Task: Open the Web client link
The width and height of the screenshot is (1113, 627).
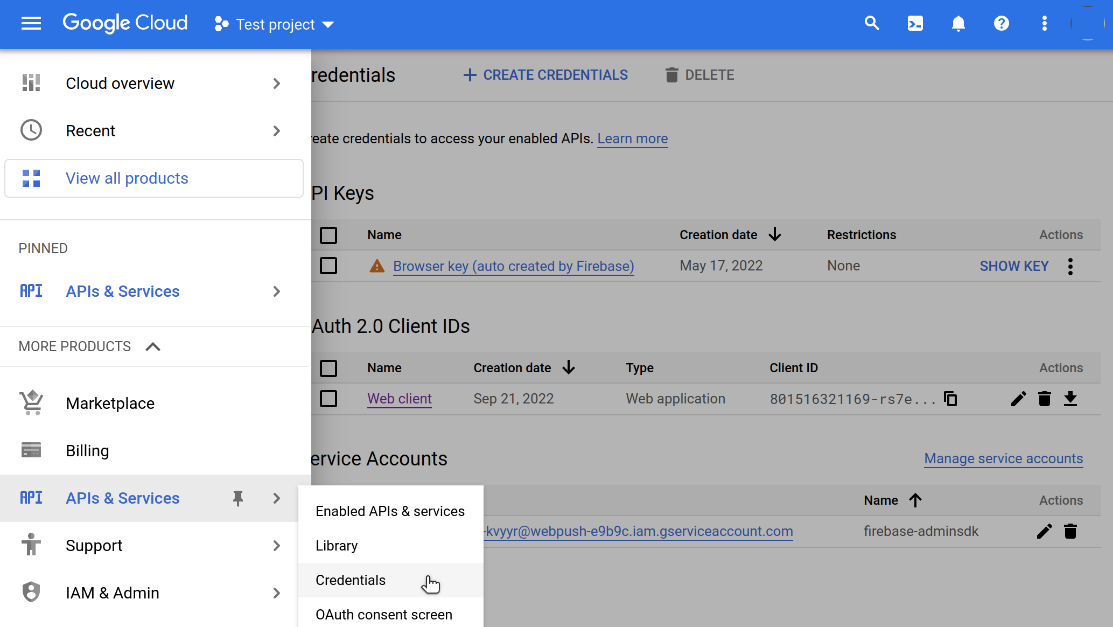Action: point(400,399)
